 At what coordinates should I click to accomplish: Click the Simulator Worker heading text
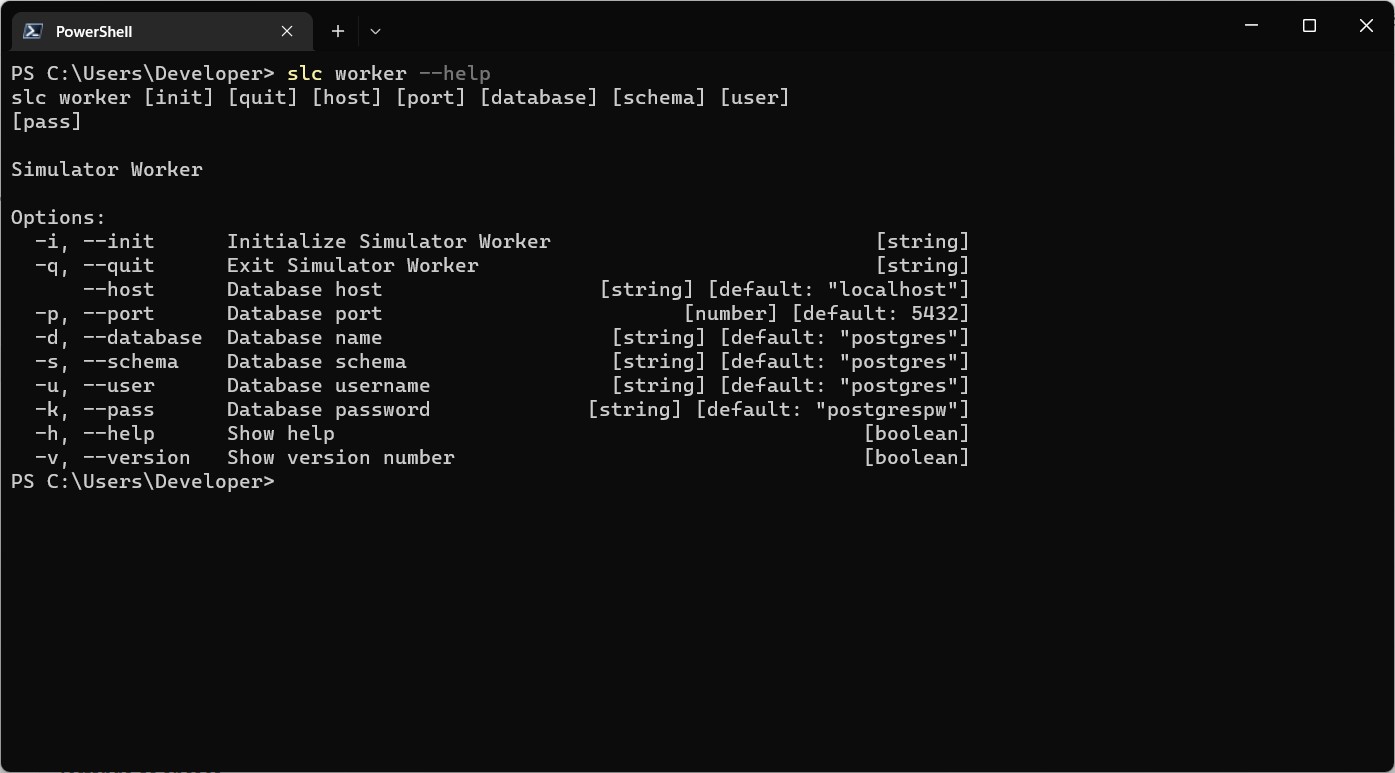(107, 169)
